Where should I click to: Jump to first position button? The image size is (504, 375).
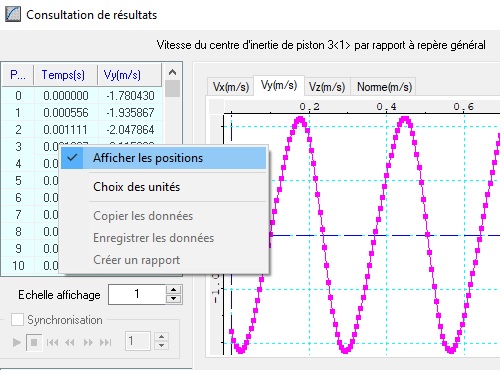(x=52, y=342)
